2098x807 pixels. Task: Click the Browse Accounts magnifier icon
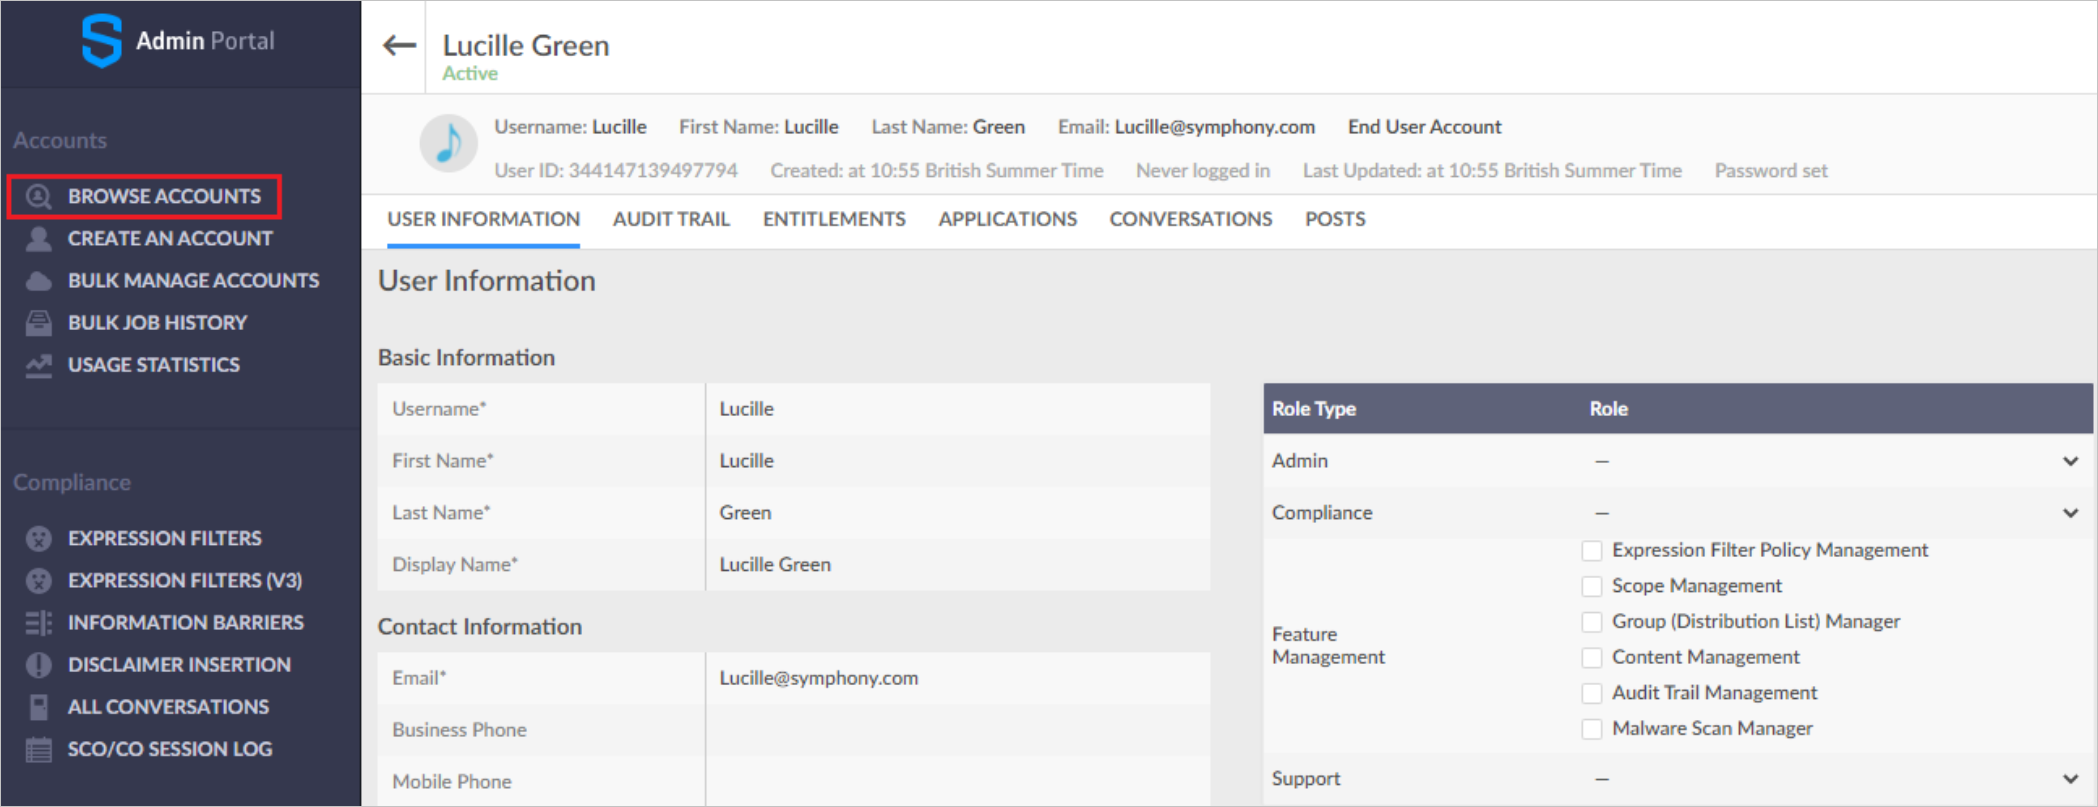point(38,196)
